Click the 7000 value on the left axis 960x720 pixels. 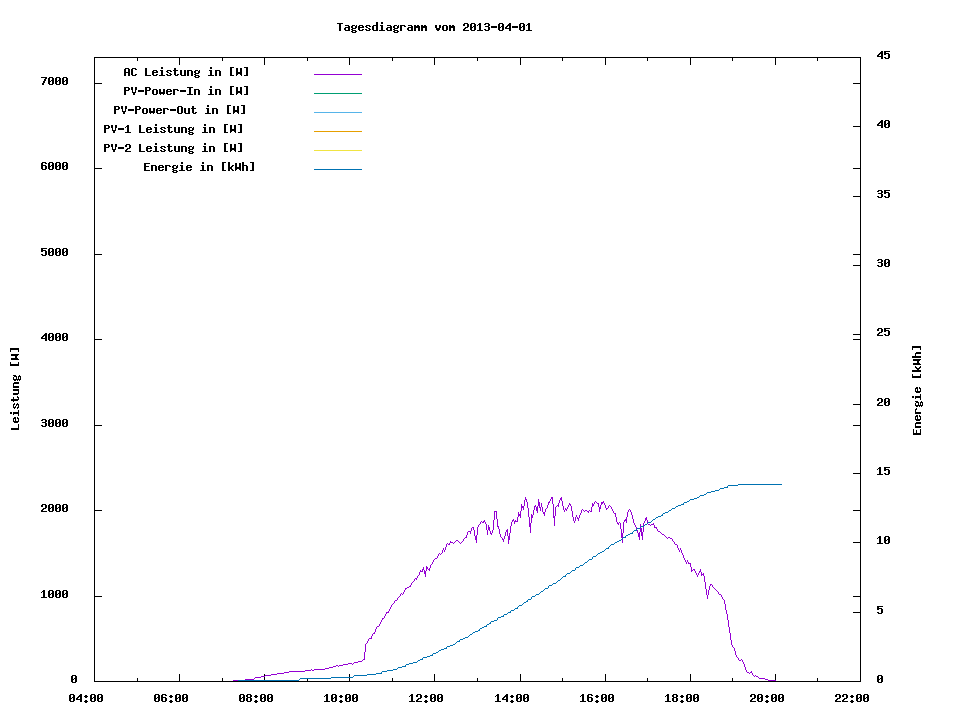pos(53,81)
